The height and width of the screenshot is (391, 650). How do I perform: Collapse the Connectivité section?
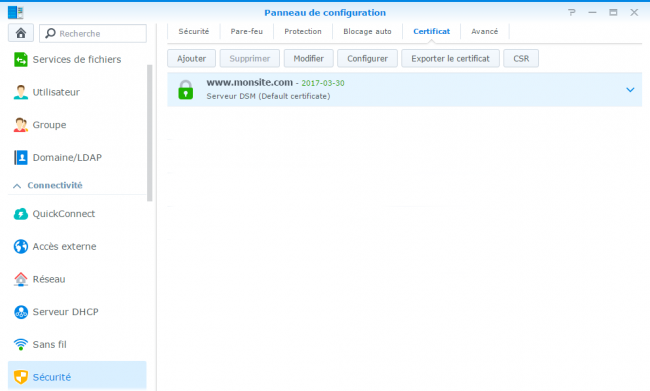pyautogui.click(x=17, y=186)
